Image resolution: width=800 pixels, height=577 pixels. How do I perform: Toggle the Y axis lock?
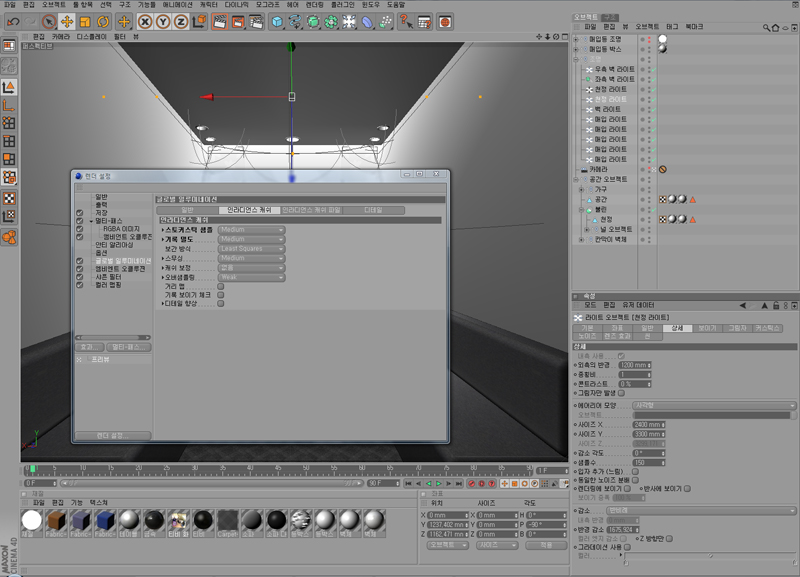(x=163, y=21)
